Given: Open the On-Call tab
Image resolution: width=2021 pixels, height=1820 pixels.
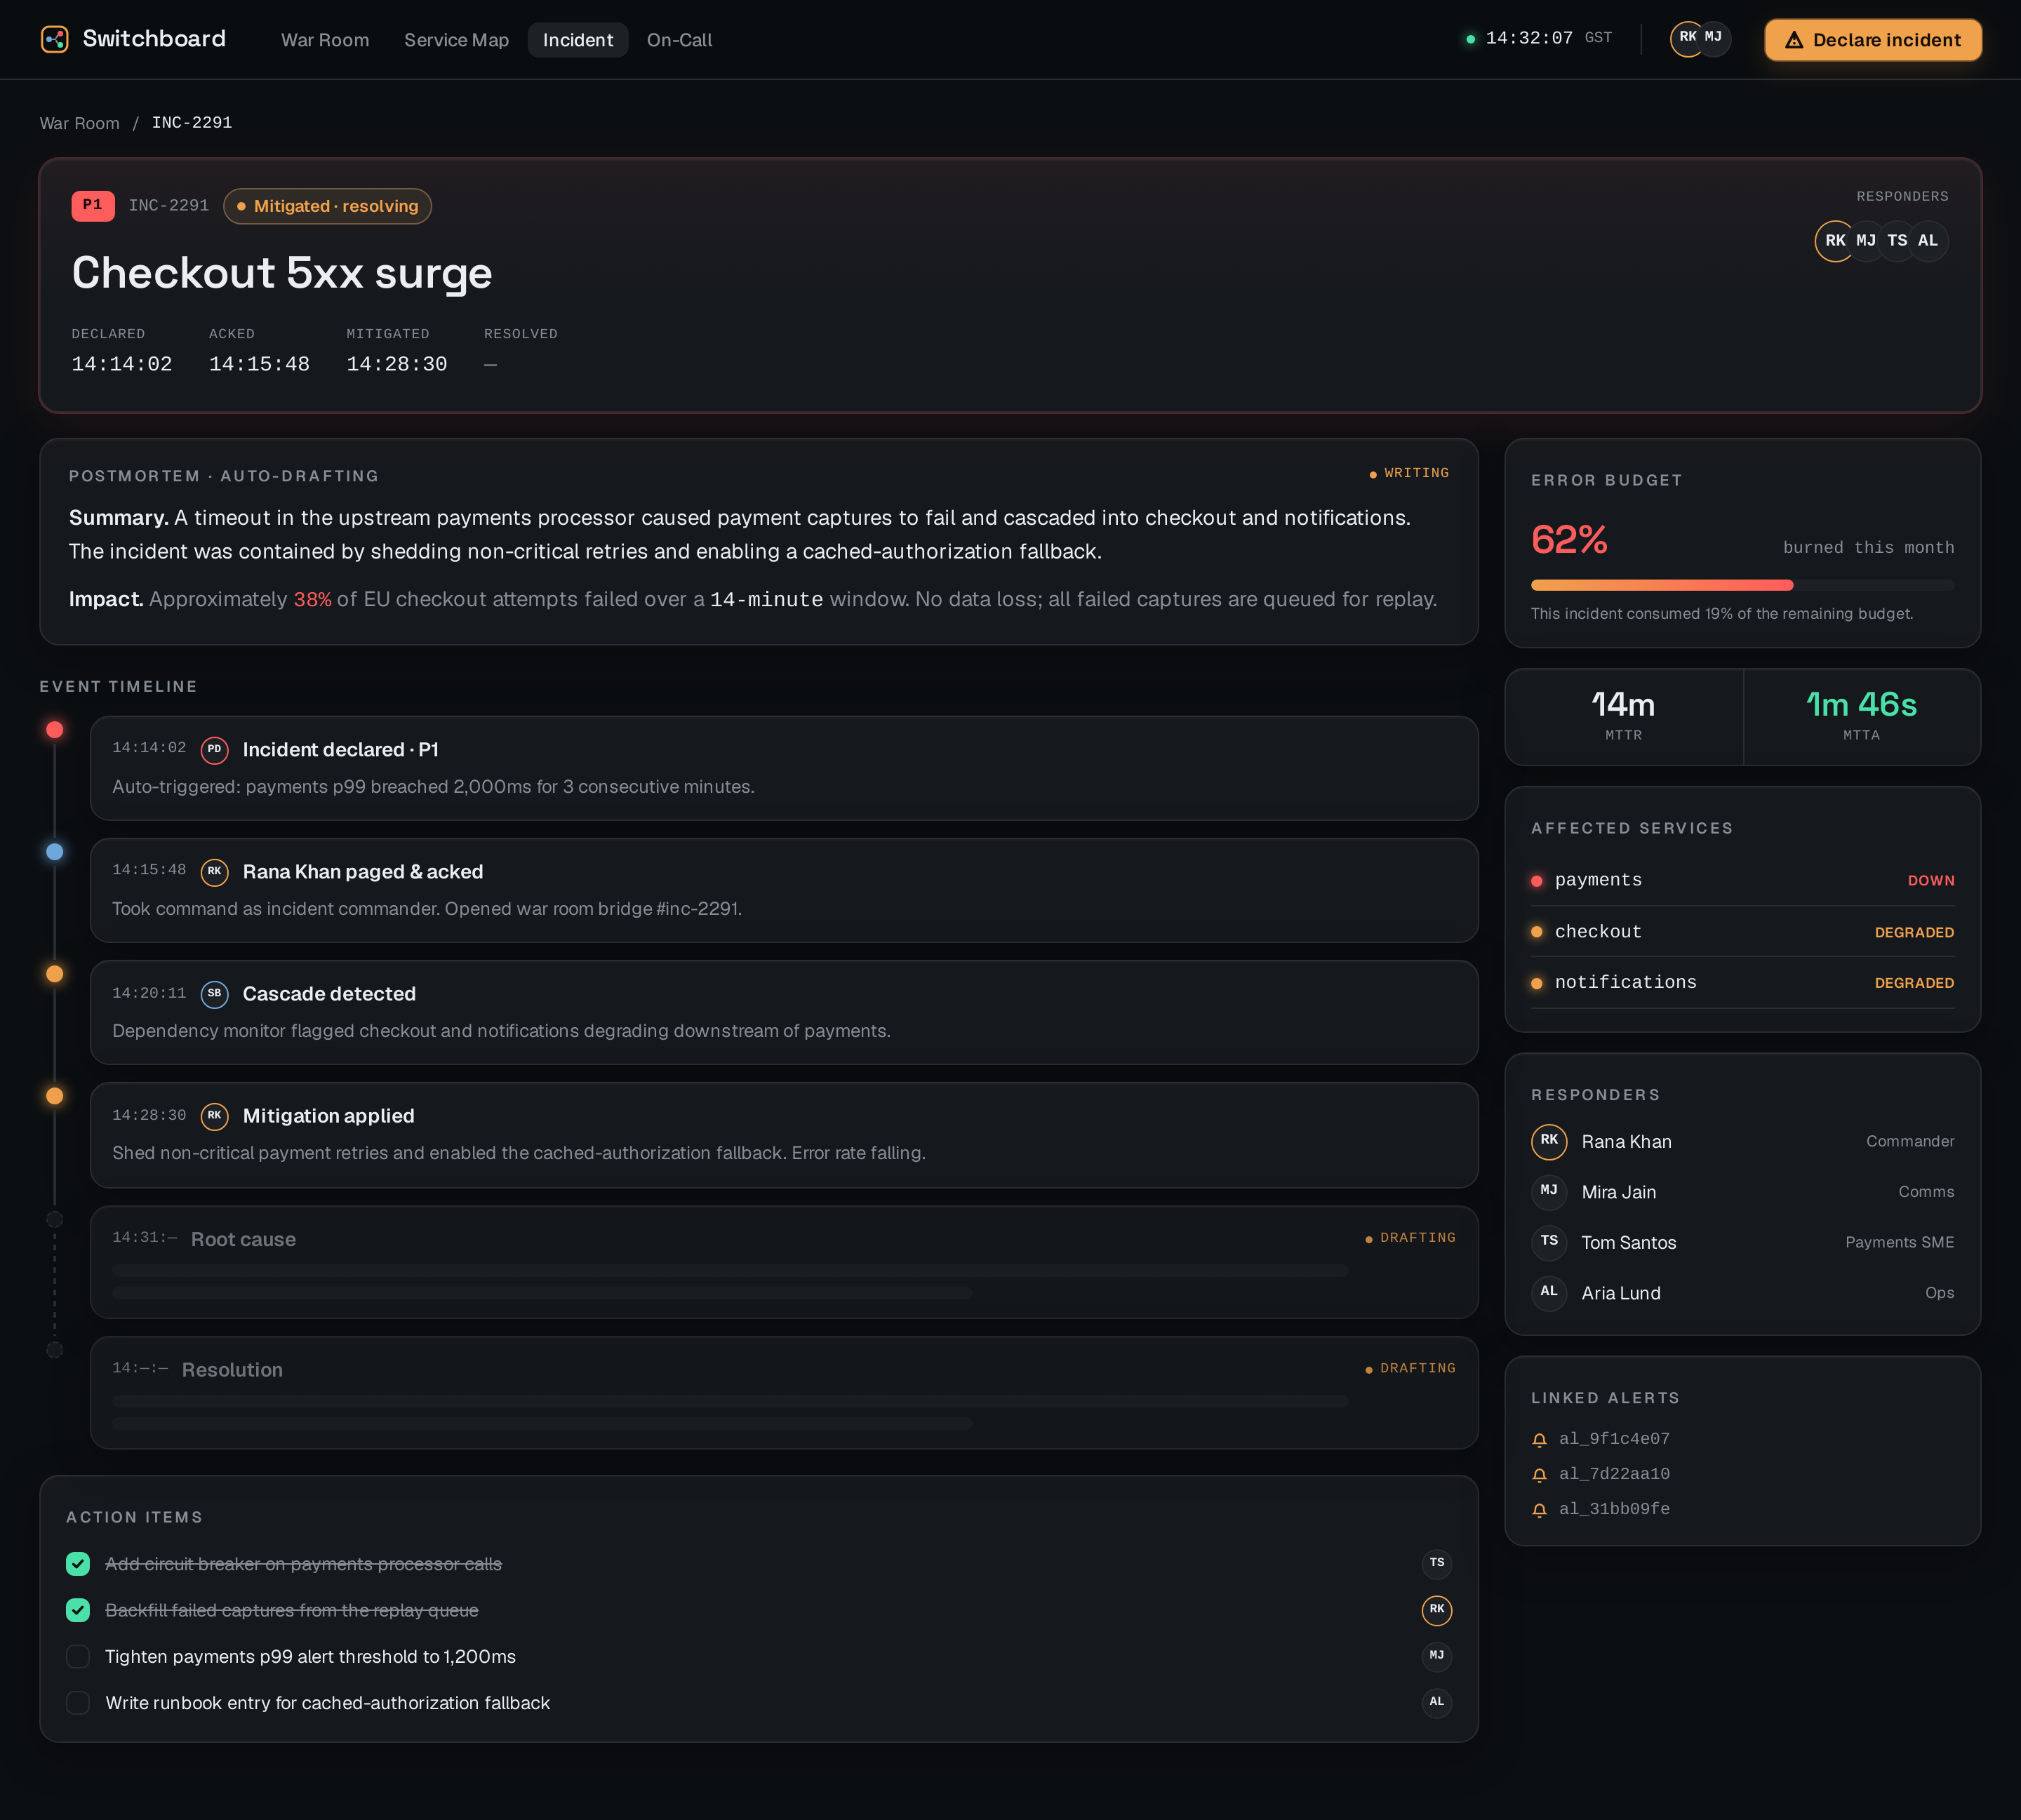Looking at the screenshot, I should (679, 40).
